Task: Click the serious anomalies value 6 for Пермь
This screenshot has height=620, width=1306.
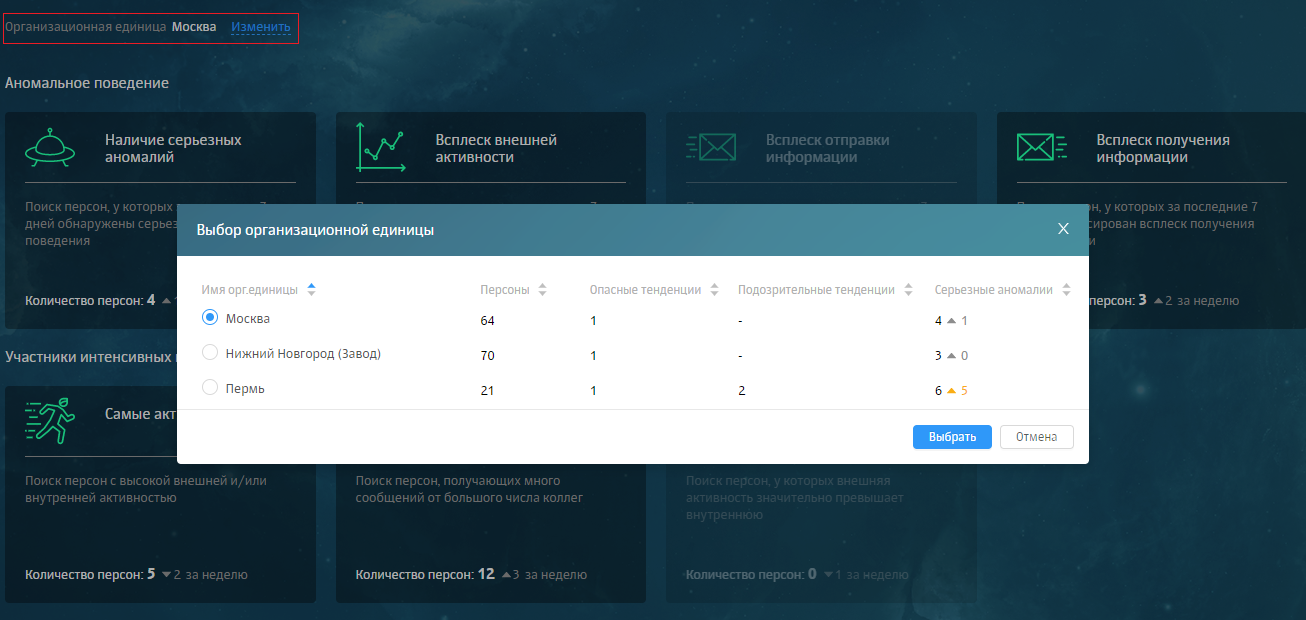Action: [x=939, y=391]
